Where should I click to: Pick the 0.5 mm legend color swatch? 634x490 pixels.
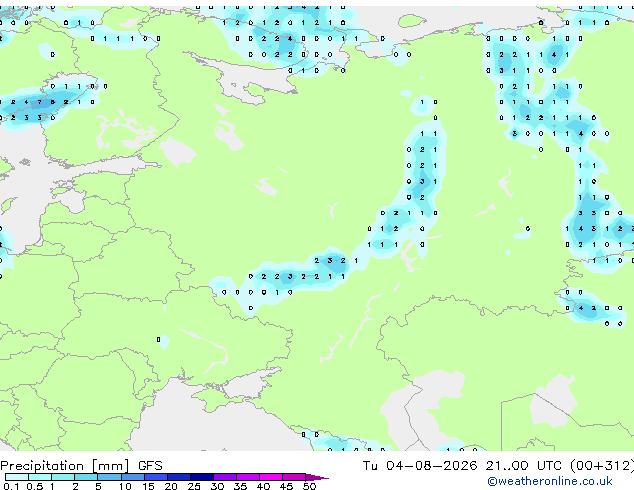coord(40,477)
